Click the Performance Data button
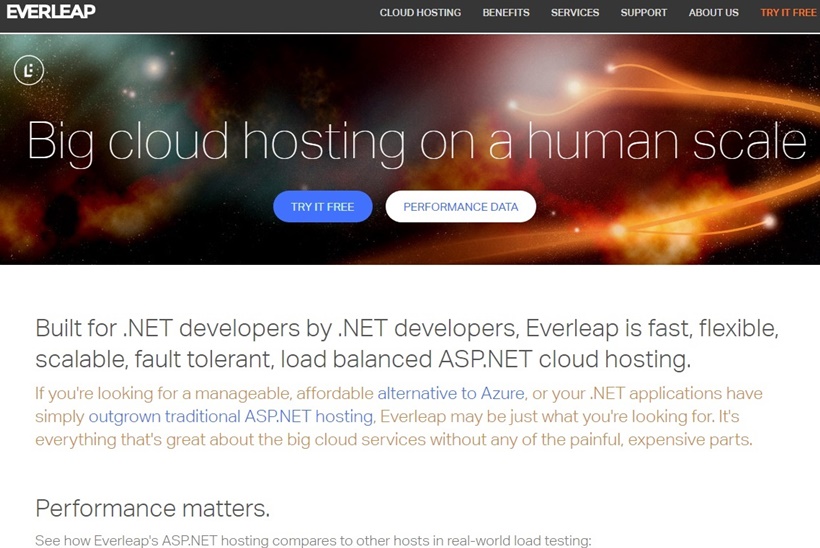This screenshot has height=548, width=820. tap(461, 207)
